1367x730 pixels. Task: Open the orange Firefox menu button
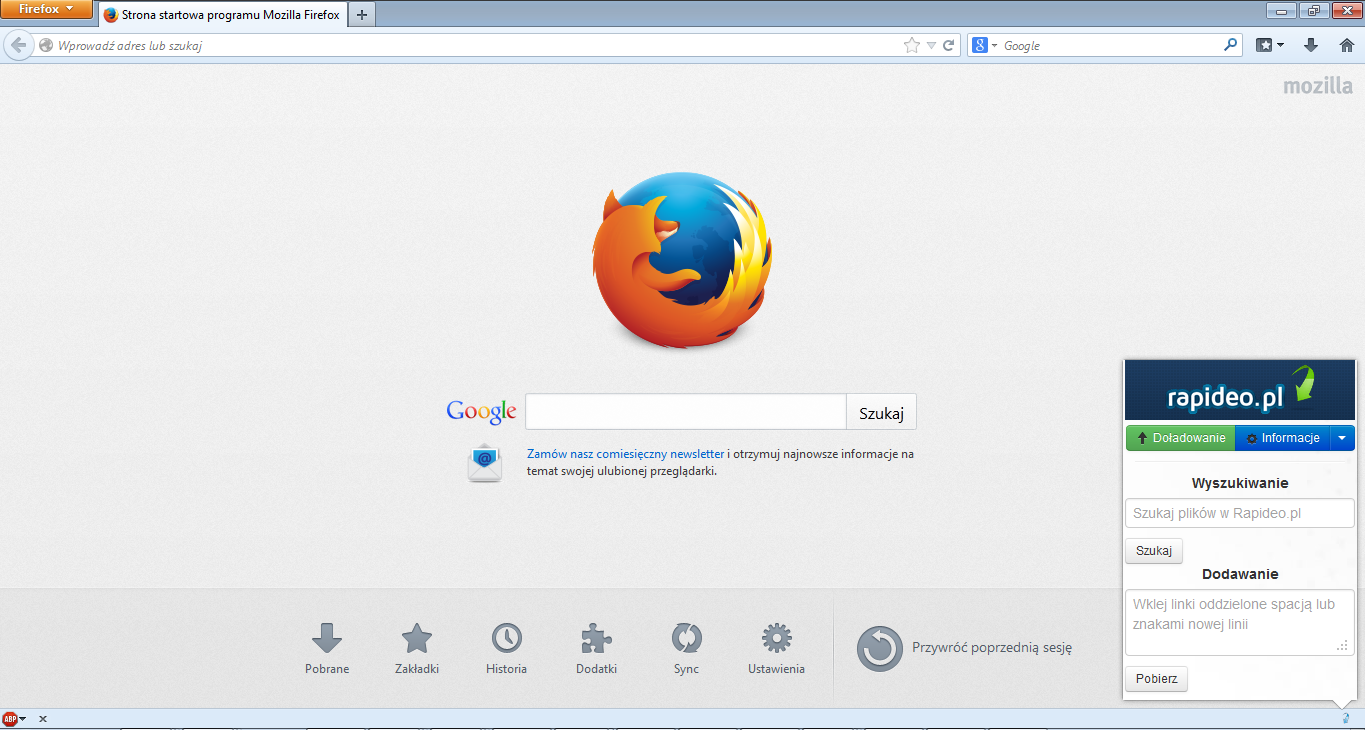tap(47, 9)
